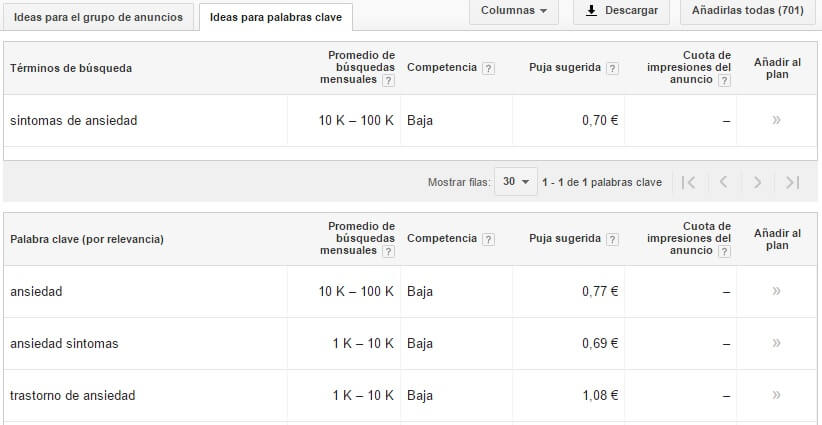
Task: Add 'ansiedad sintomas' to plan arrow
Action: [x=776, y=343]
